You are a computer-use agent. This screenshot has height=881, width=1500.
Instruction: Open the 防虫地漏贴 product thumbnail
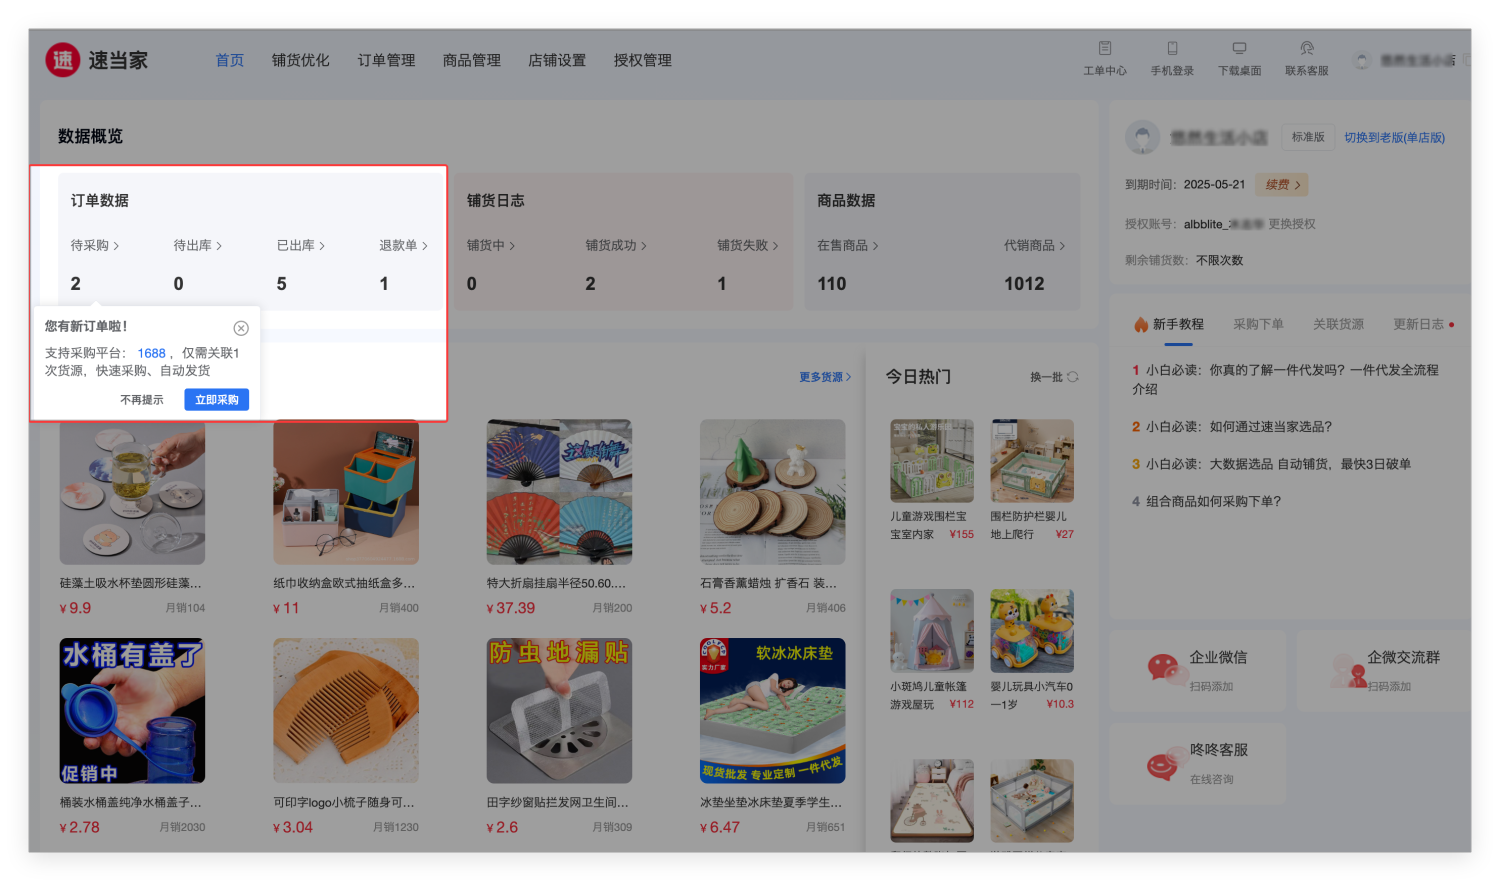[559, 711]
